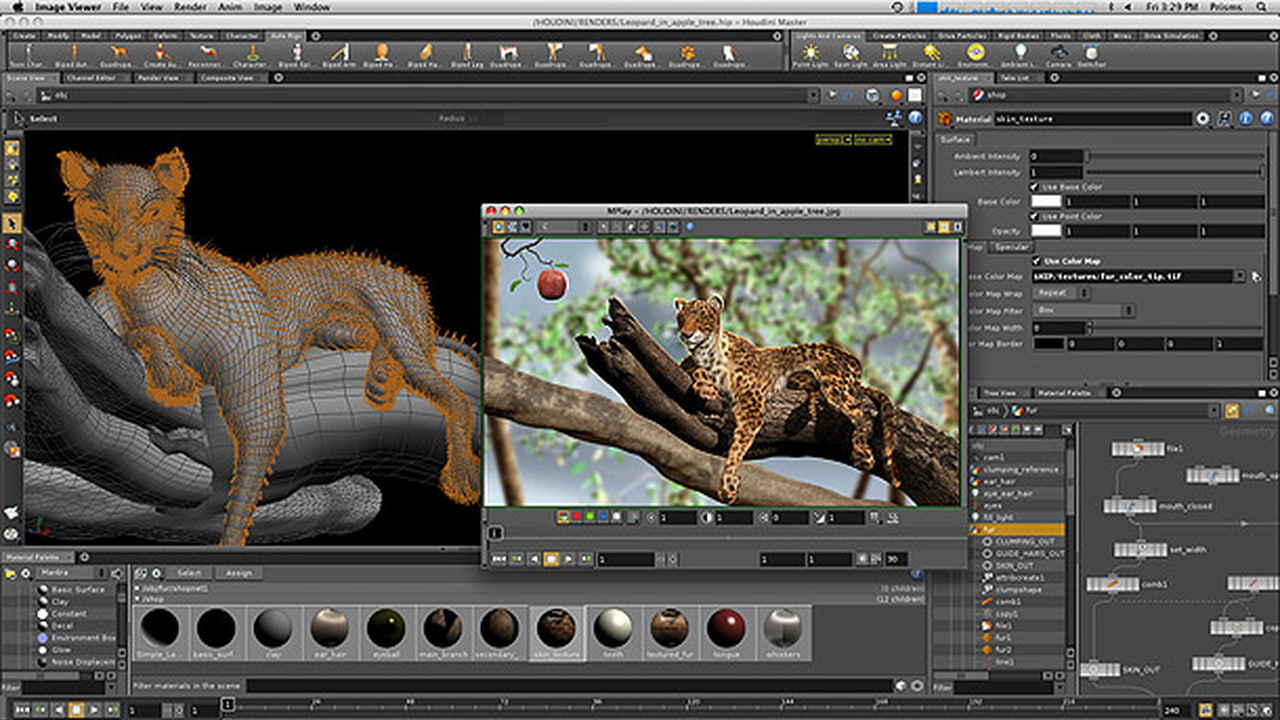Open the Color Map Filter Box dropdown

(1082, 311)
